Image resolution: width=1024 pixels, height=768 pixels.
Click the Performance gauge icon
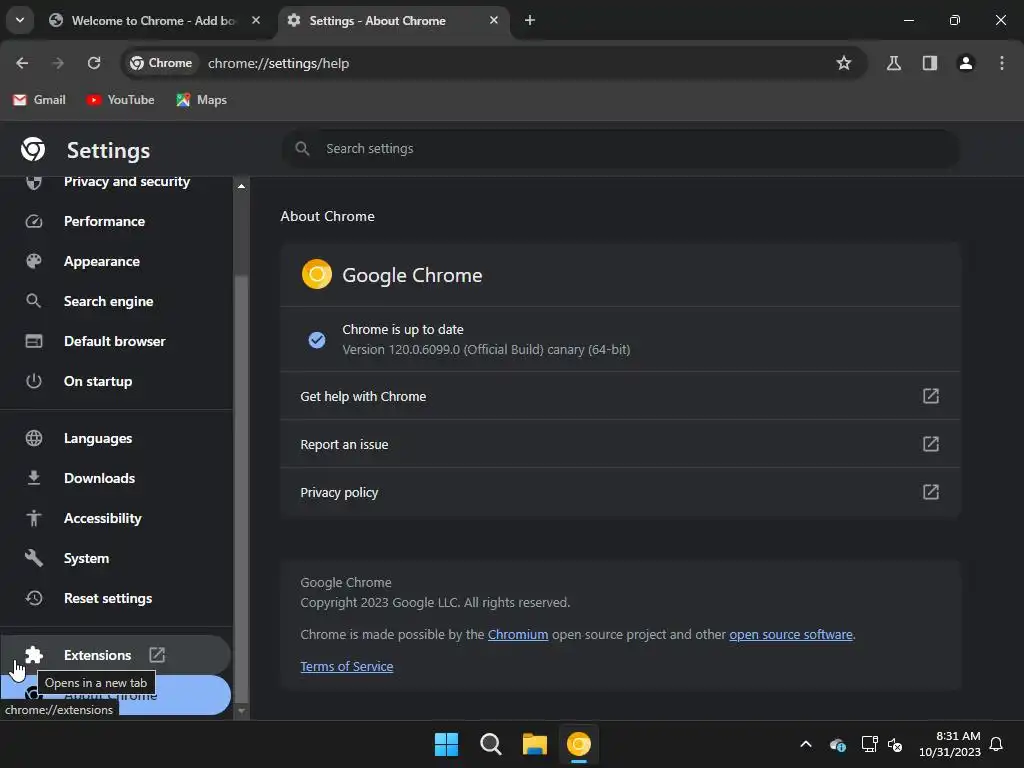coord(33,221)
